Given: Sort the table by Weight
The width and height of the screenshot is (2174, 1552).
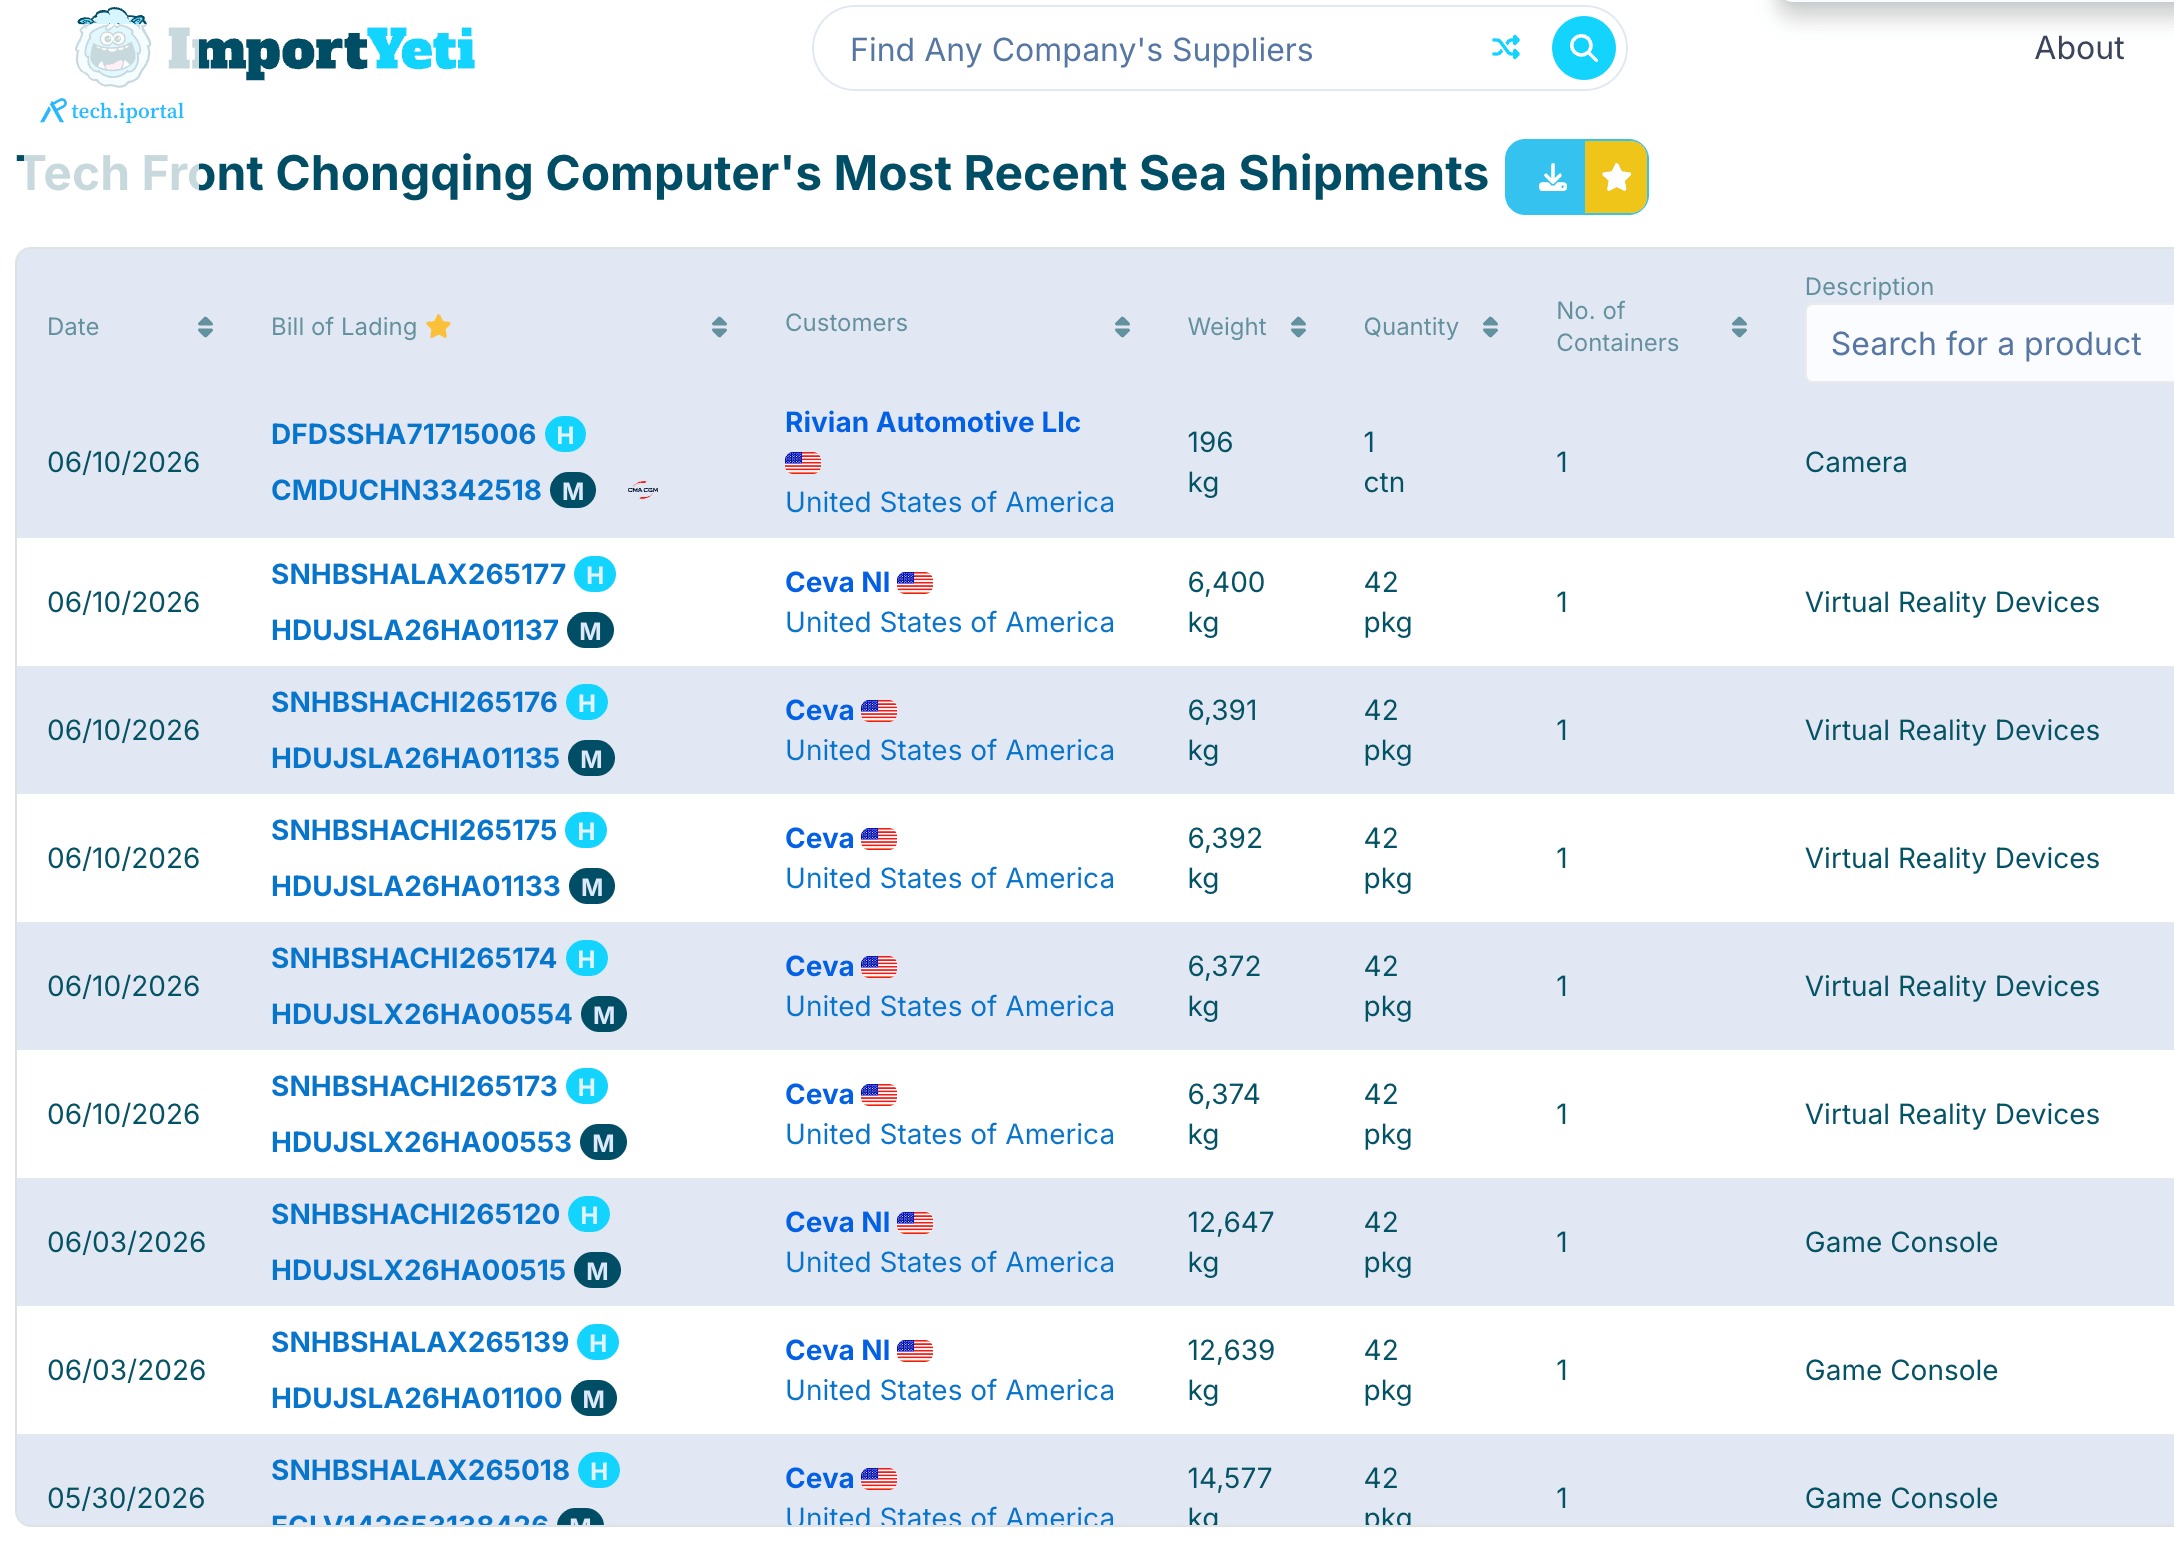Looking at the screenshot, I should point(1298,327).
